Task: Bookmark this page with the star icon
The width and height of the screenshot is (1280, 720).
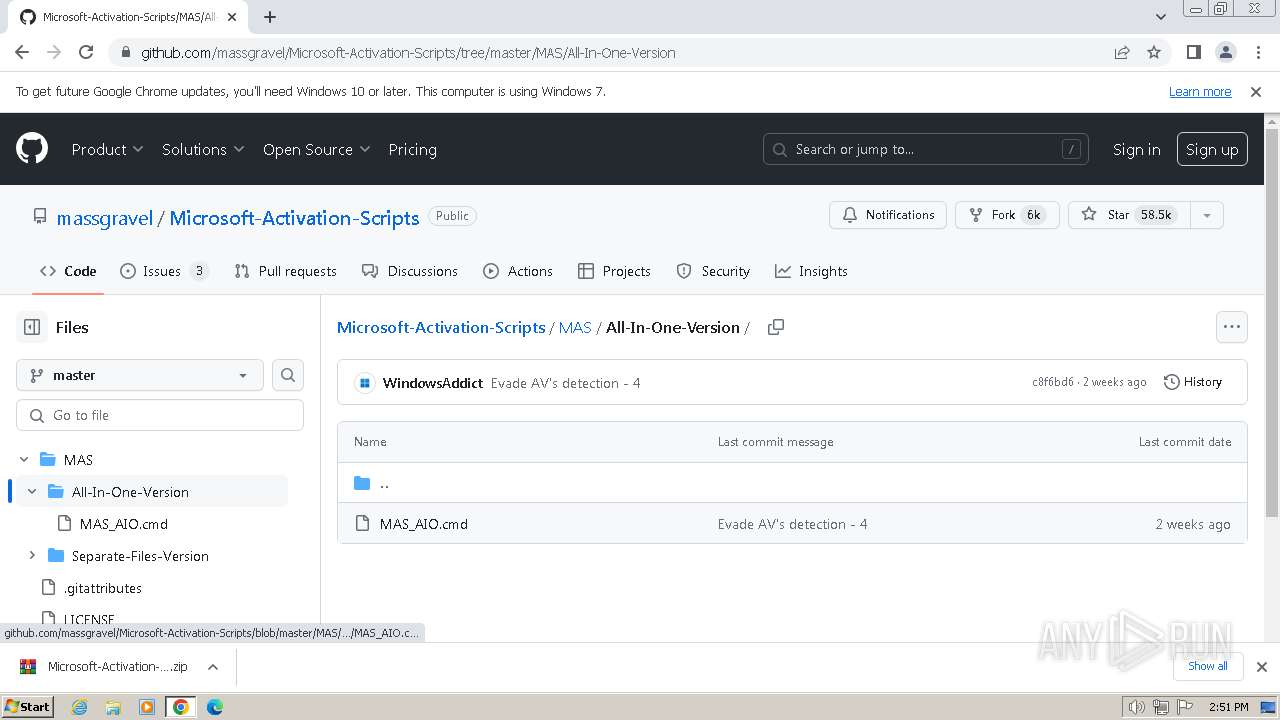Action: pos(1154,52)
